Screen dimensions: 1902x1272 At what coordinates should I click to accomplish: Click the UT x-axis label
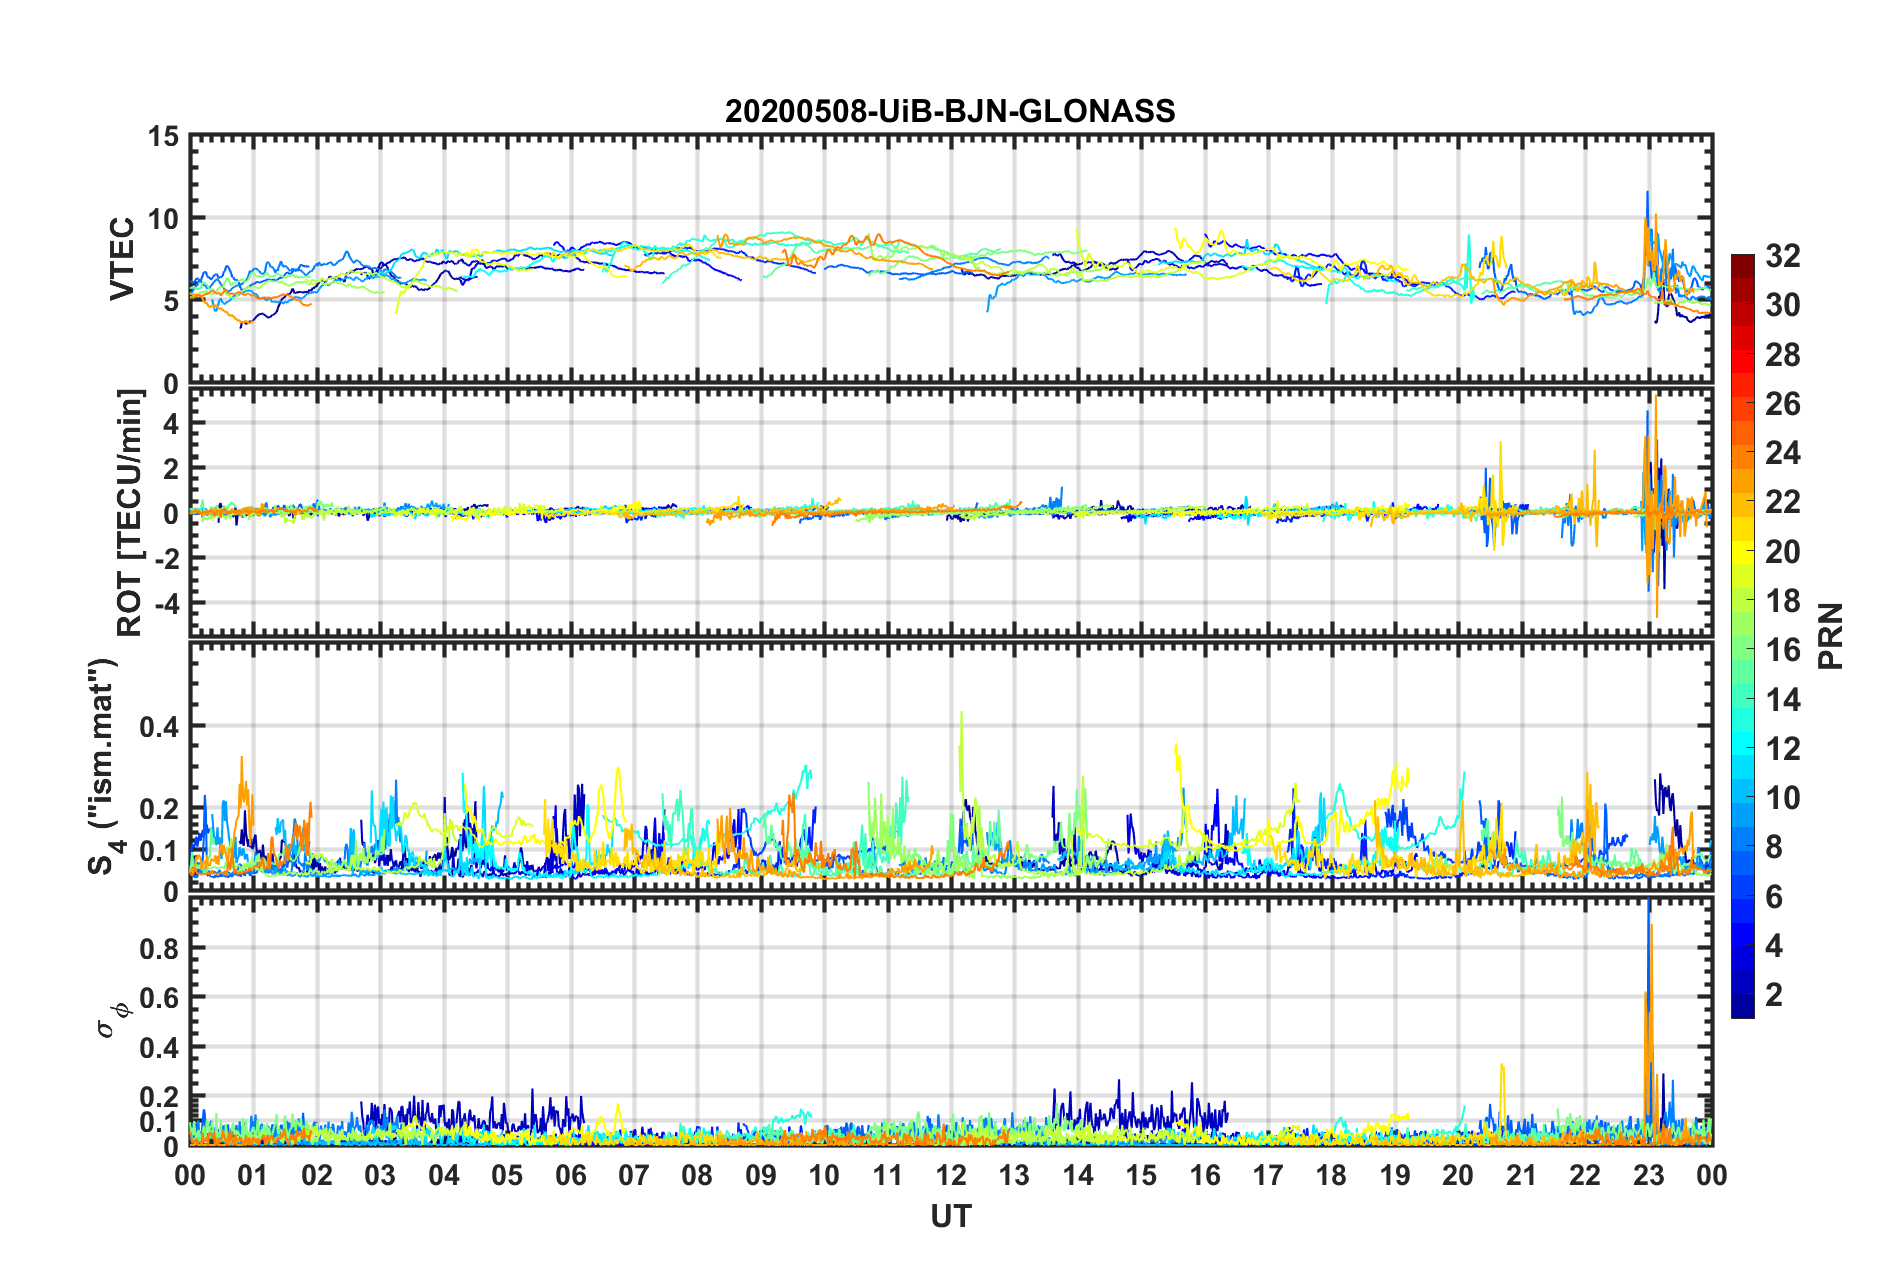[951, 1216]
